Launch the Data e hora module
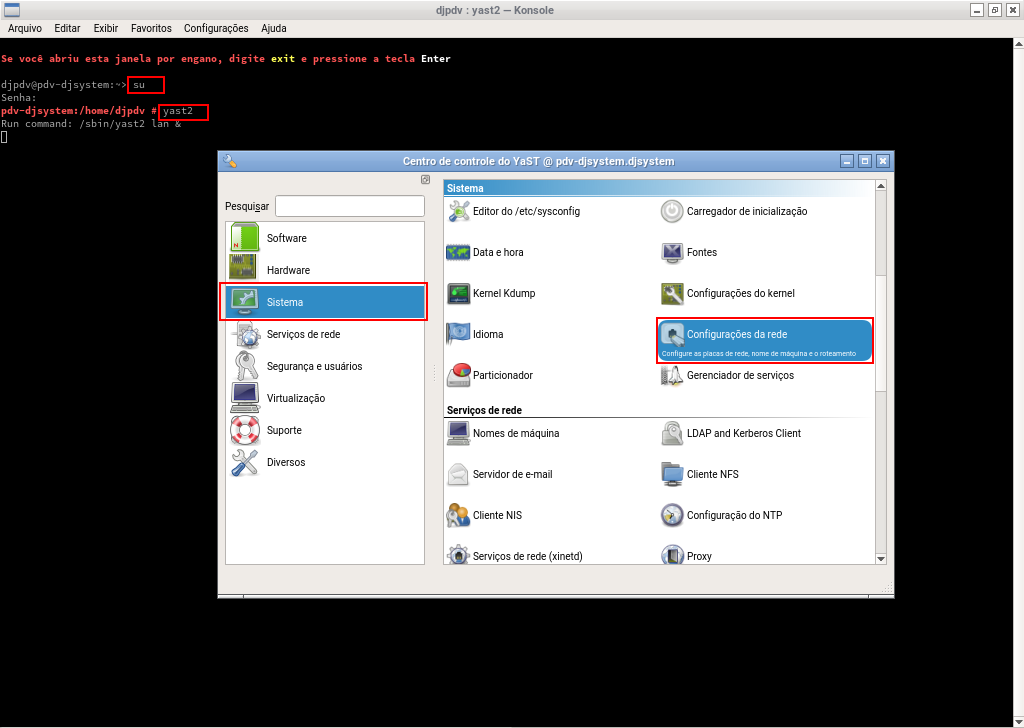Image resolution: width=1024 pixels, height=728 pixels. click(x=459, y=252)
